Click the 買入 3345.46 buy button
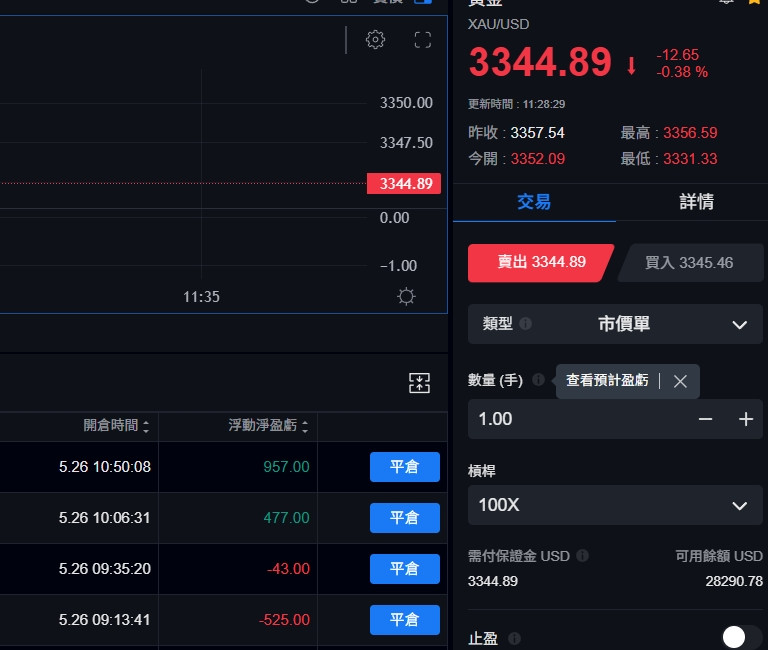 [689, 263]
